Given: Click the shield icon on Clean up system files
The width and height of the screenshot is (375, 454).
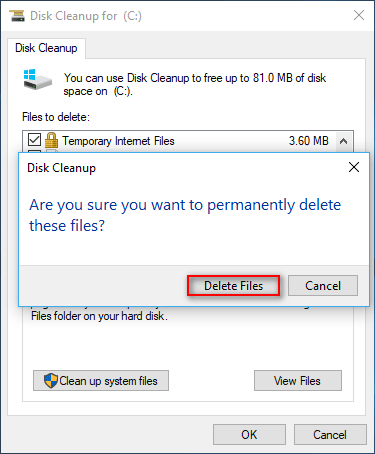Looking at the screenshot, I should coord(51,380).
